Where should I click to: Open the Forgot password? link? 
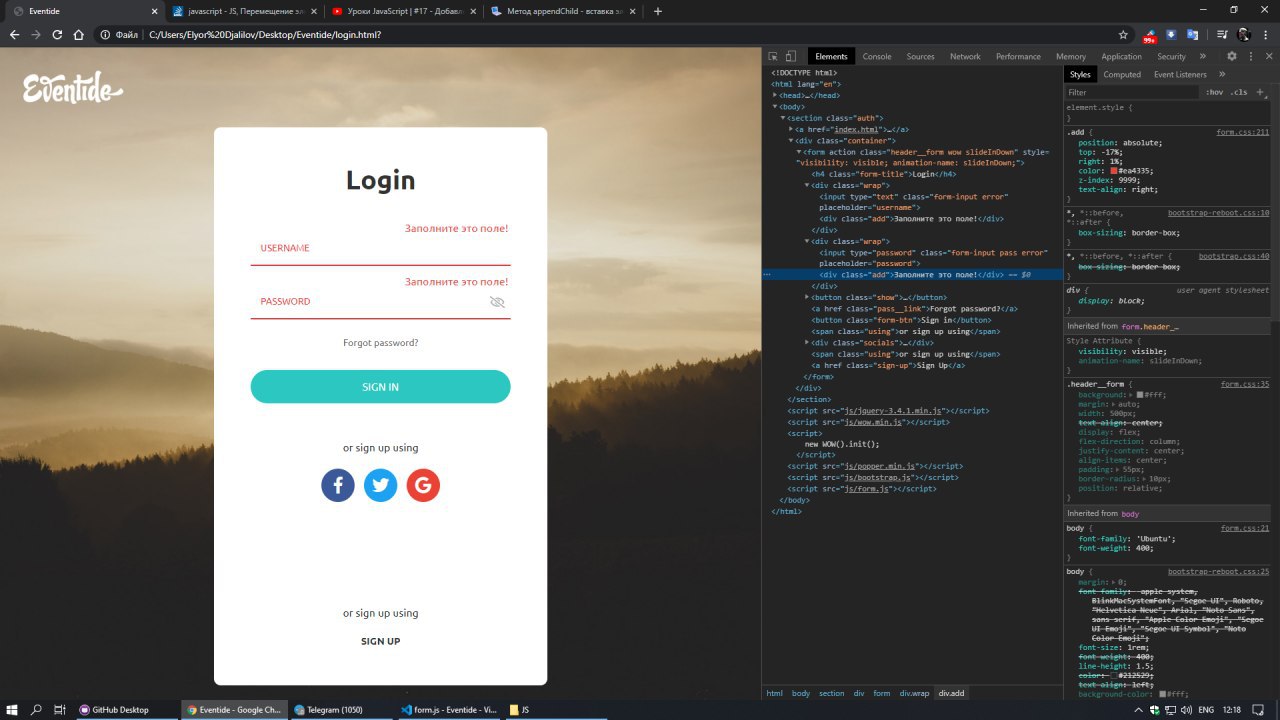tap(380, 343)
